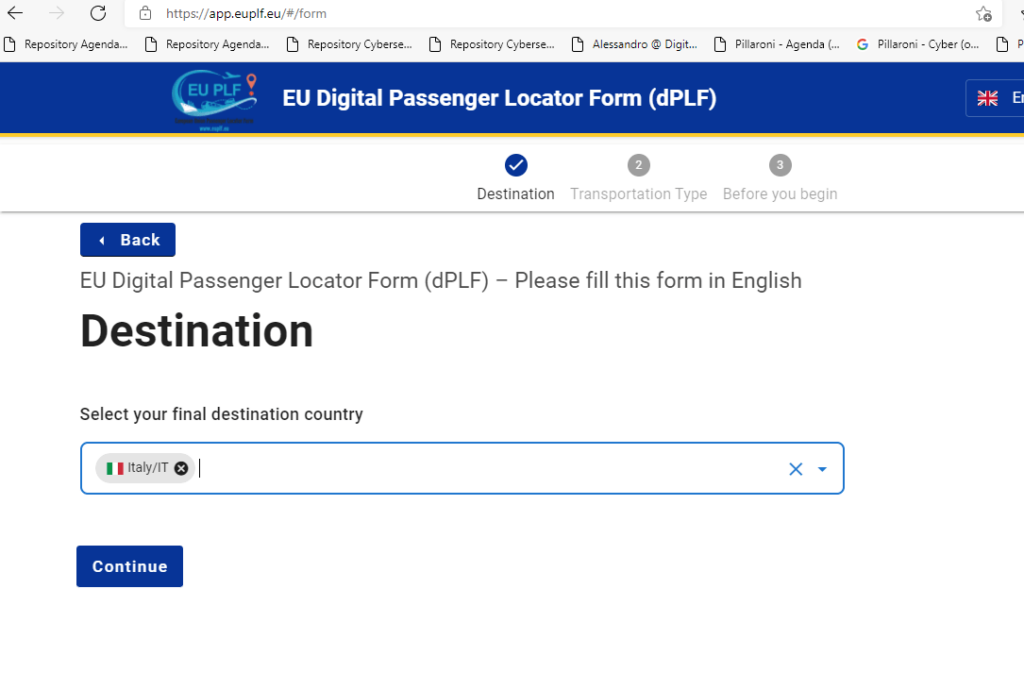This screenshot has height=673, width=1024.
Task: Click step 2 circle for Transportation Type
Action: [638, 165]
